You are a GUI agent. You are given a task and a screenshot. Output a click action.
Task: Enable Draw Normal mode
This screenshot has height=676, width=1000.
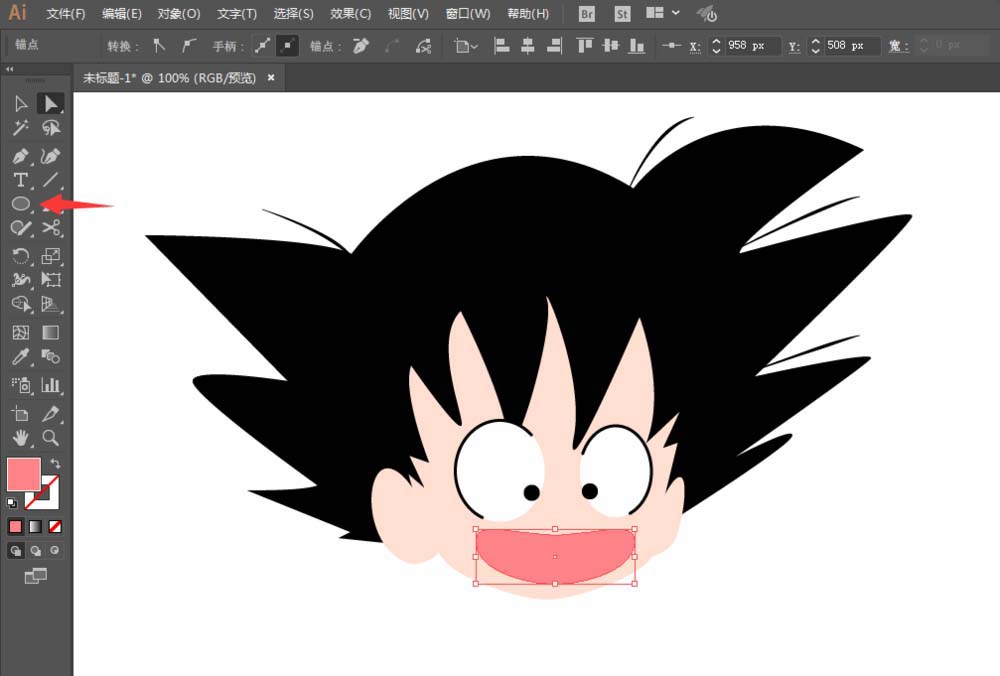(x=15, y=550)
